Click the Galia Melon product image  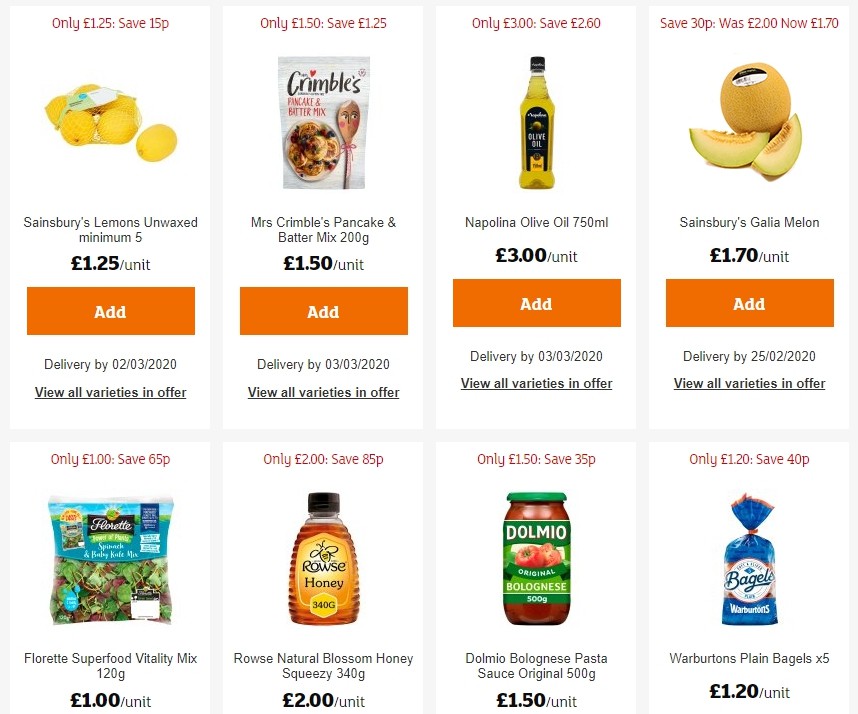(x=749, y=122)
